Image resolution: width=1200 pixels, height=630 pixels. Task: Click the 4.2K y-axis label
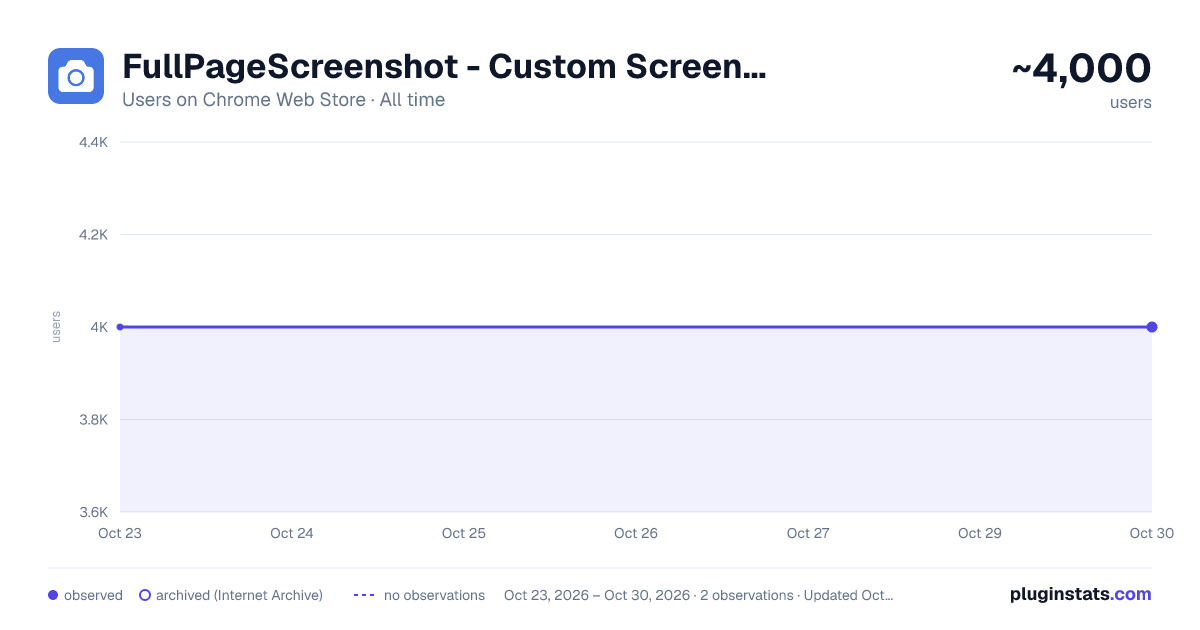[93, 235]
